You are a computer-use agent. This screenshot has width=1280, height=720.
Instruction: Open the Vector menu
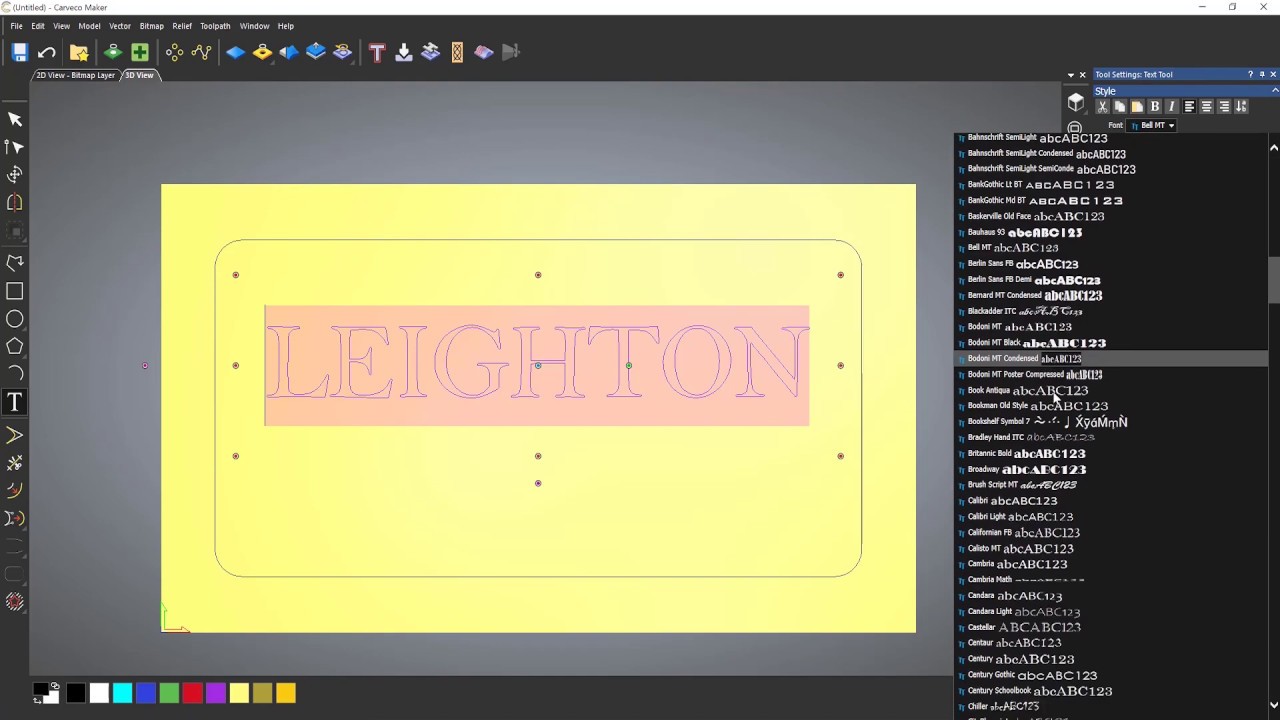coord(120,26)
